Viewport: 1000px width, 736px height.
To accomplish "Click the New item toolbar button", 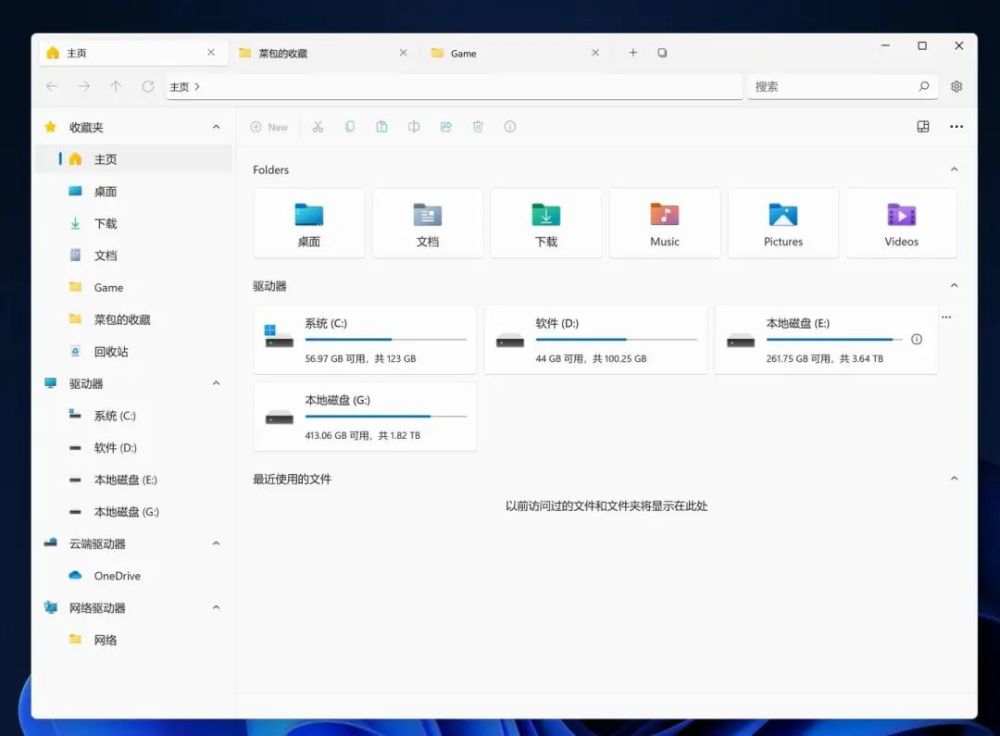I will tap(269, 127).
